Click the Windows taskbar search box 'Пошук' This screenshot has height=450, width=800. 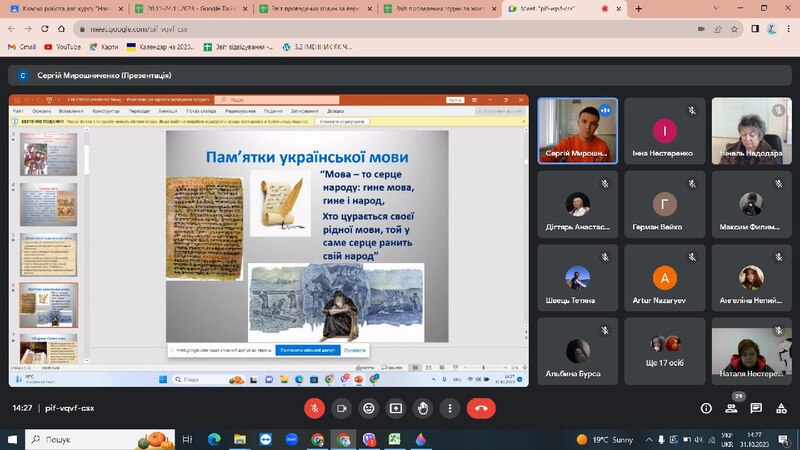99,439
